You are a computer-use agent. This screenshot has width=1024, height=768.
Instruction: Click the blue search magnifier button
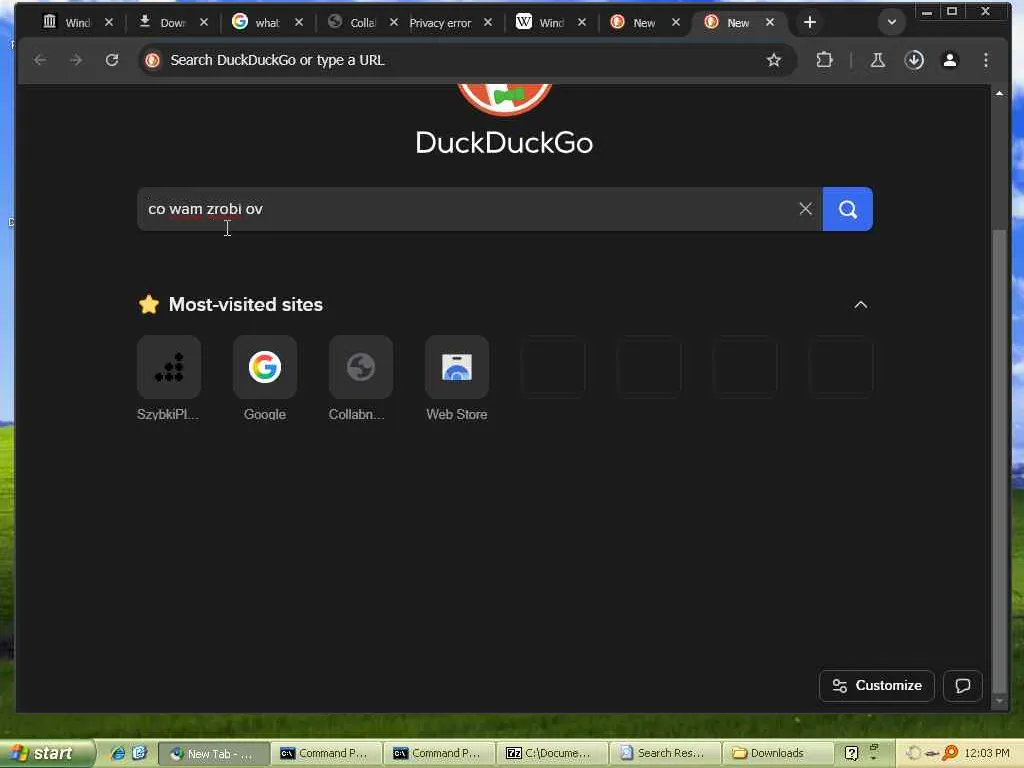click(x=848, y=209)
